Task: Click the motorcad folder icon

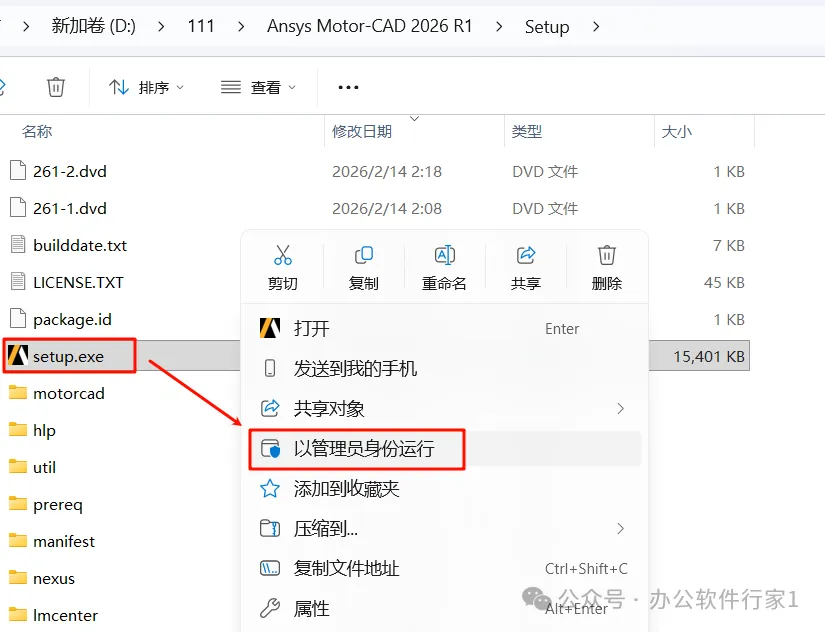Action: tap(18, 393)
